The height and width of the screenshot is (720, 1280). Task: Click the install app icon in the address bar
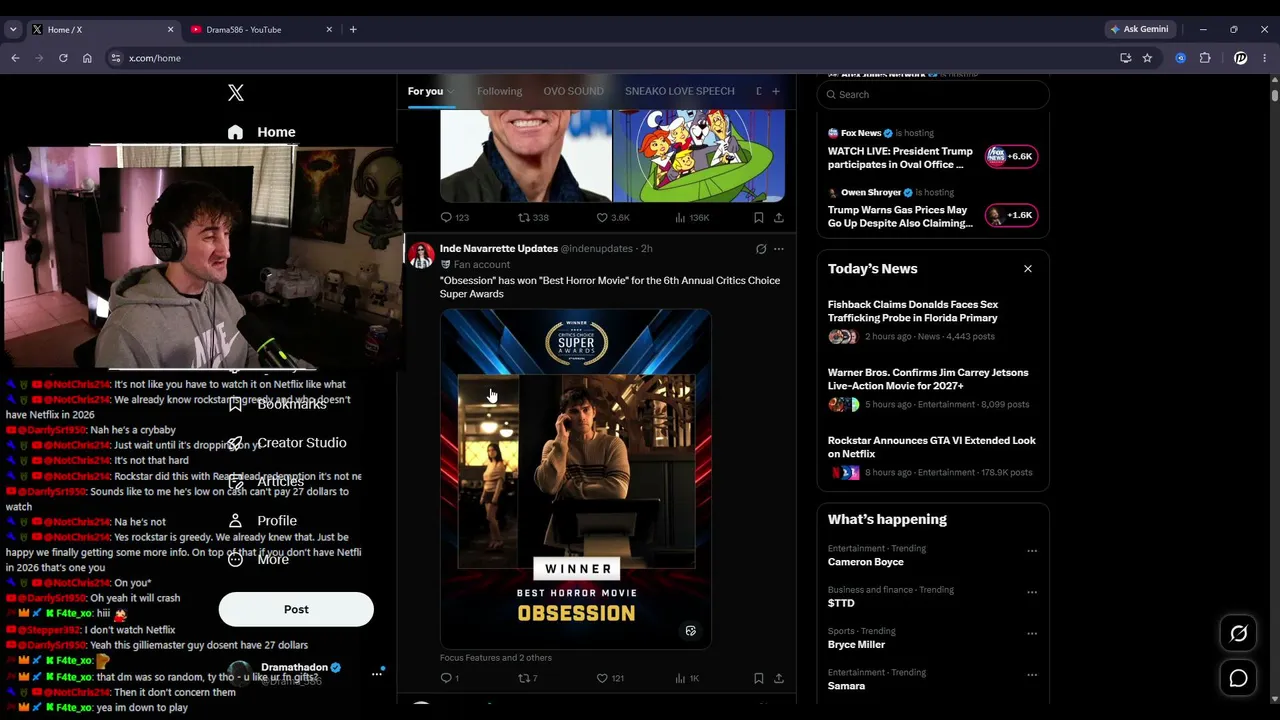pos(1125,58)
